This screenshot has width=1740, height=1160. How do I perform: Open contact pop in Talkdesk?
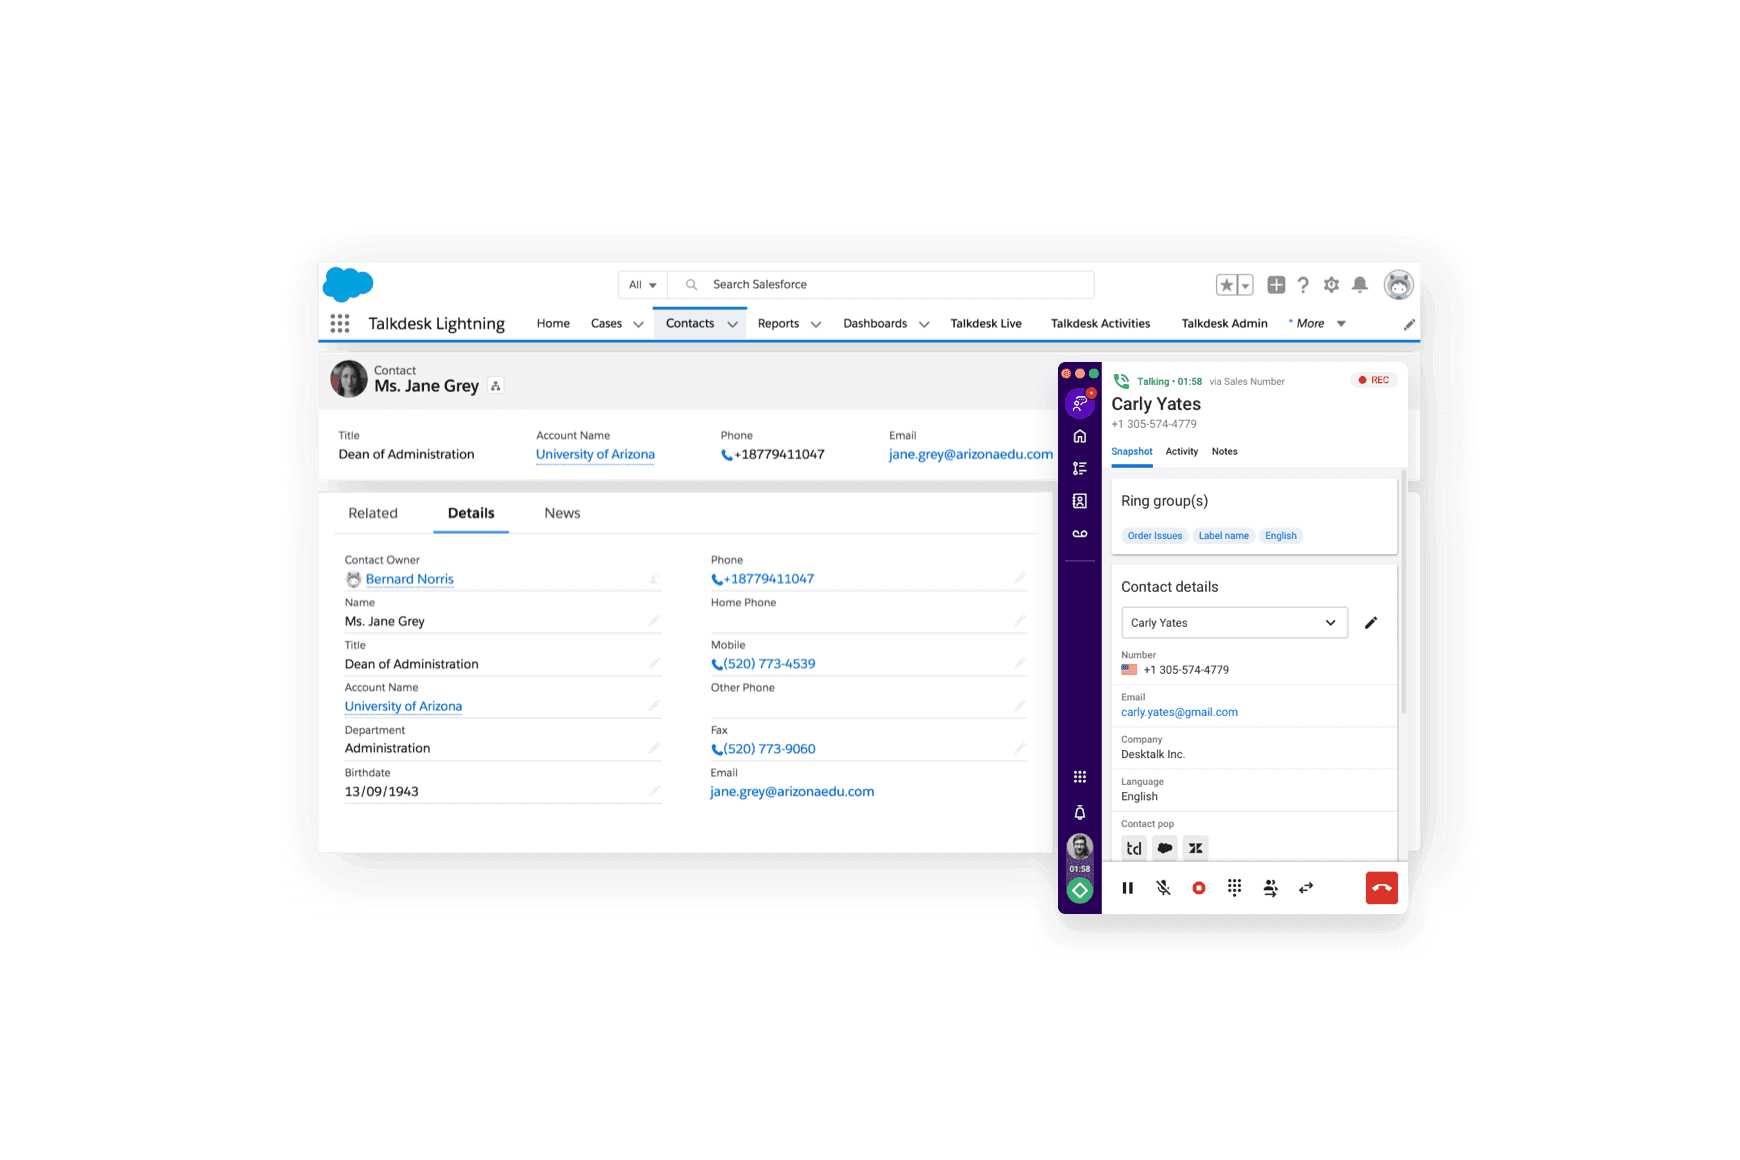pyautogui.click(x=1134, y=848)
